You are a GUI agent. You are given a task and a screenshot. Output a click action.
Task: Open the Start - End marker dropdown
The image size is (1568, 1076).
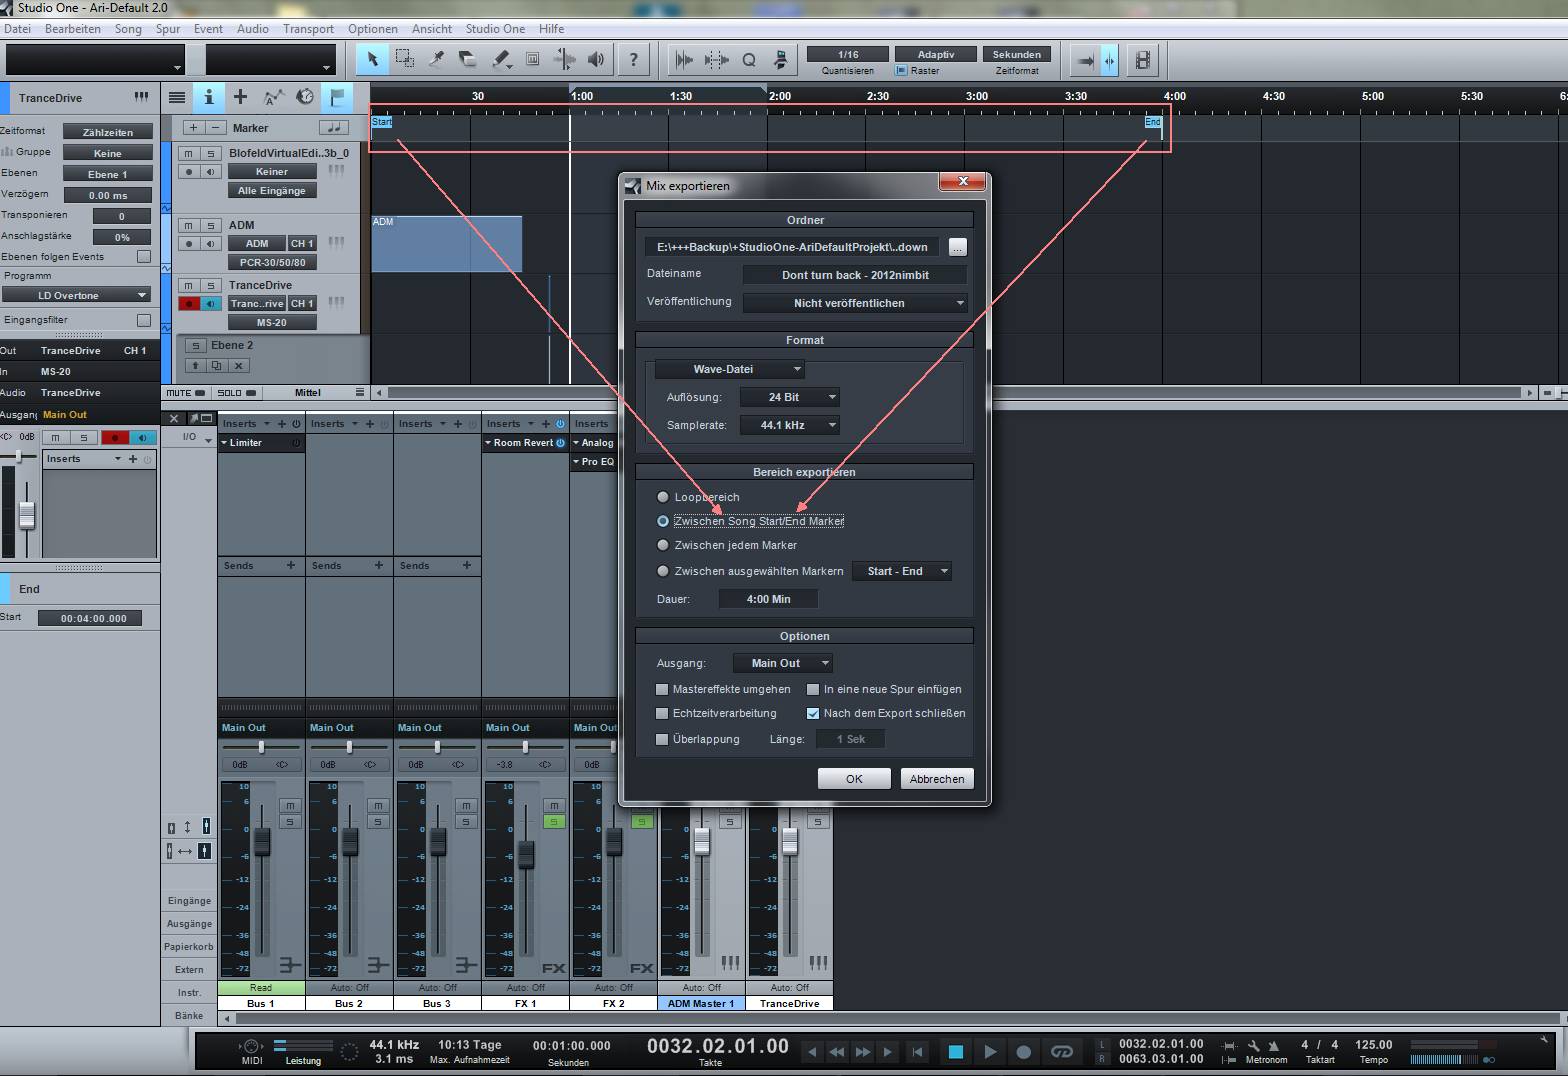click(x=902, y=571)
